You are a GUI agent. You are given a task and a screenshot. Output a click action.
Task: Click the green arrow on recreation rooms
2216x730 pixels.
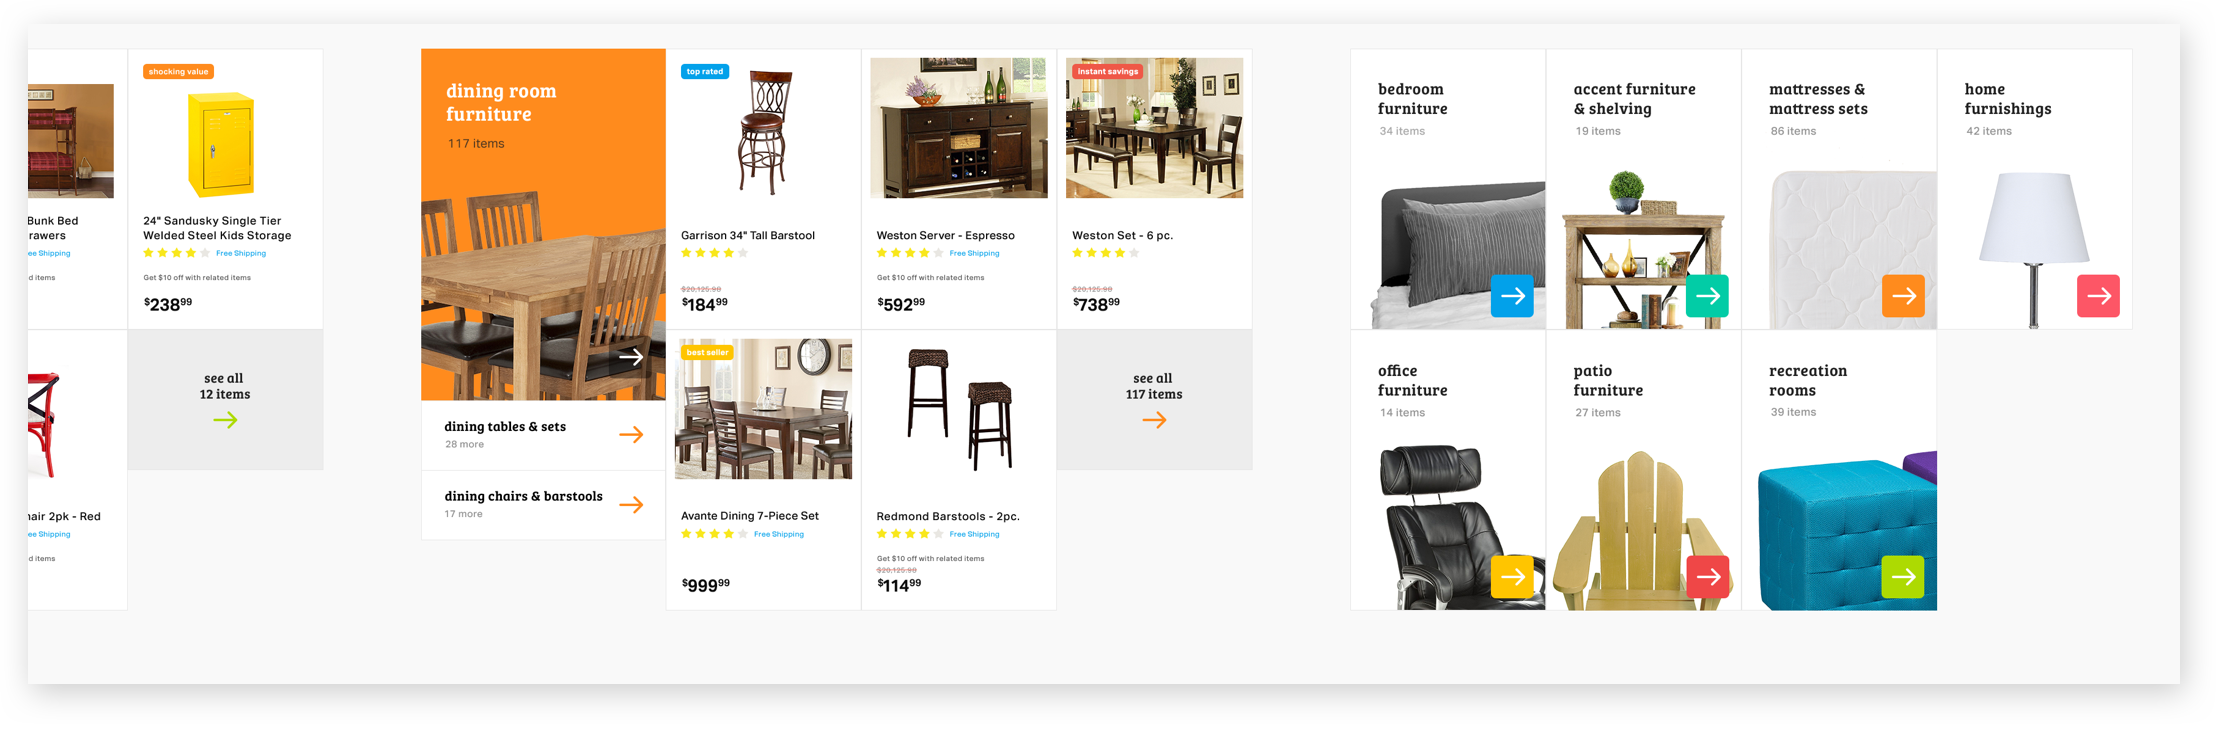1903,577
